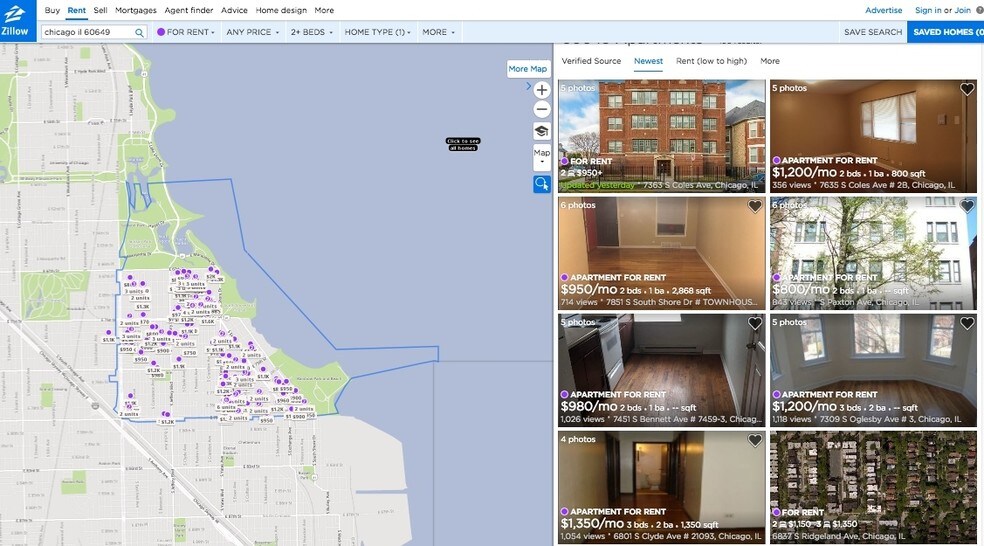Click the Sign in link
Screen dimensions: 984x546
tap(928, 10)
